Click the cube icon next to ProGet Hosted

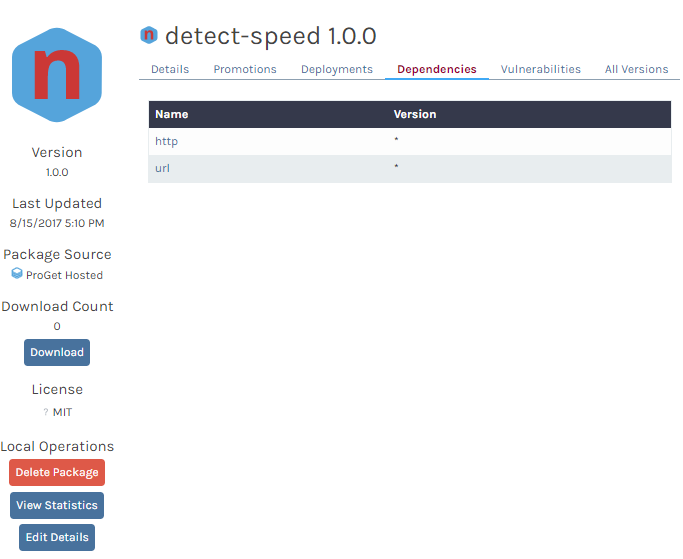click(x=17, y=273)
